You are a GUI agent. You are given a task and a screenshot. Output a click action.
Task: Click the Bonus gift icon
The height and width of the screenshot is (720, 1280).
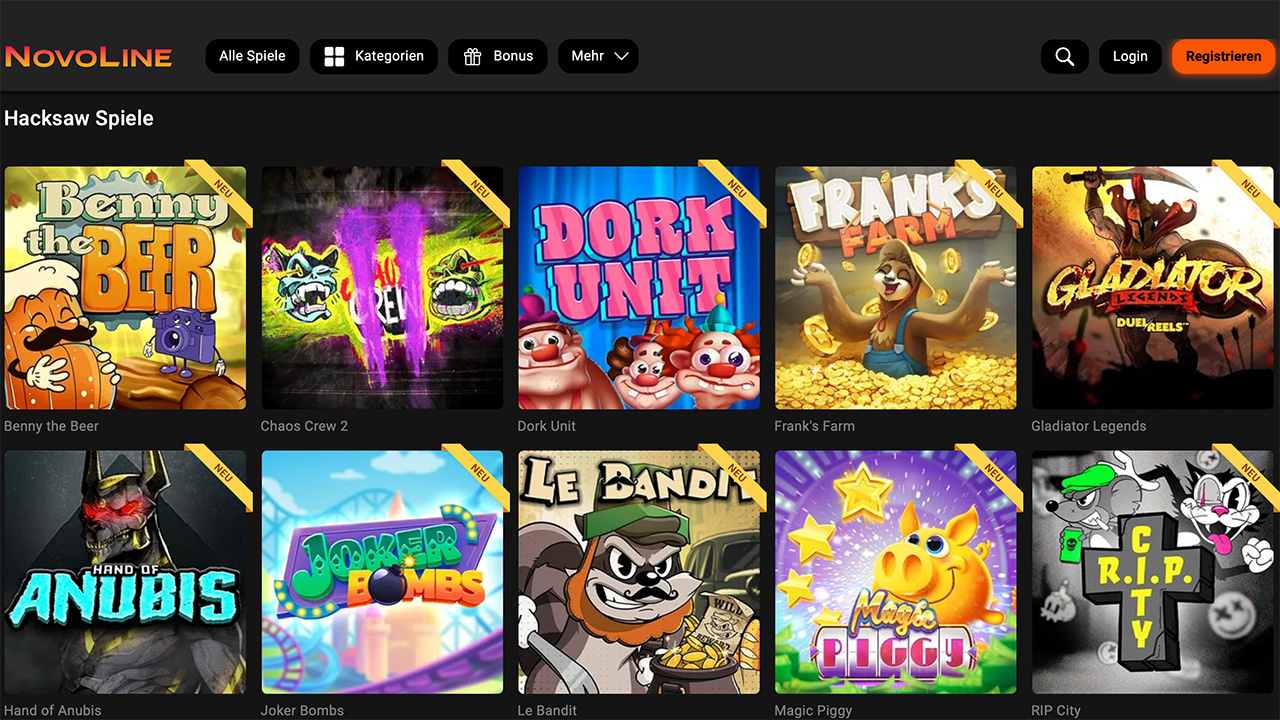point(472,57)
